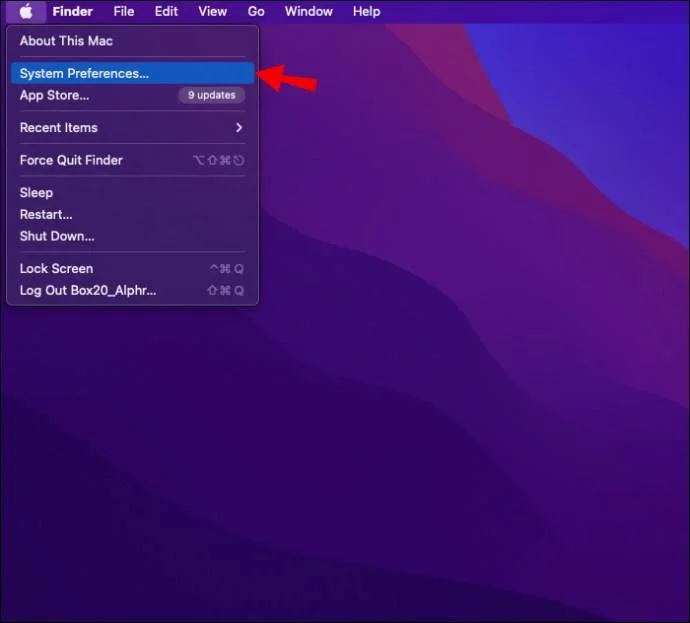Click the 9 updates badge
The width and height of the screenshot is (690, 623).
pos(212,95)
